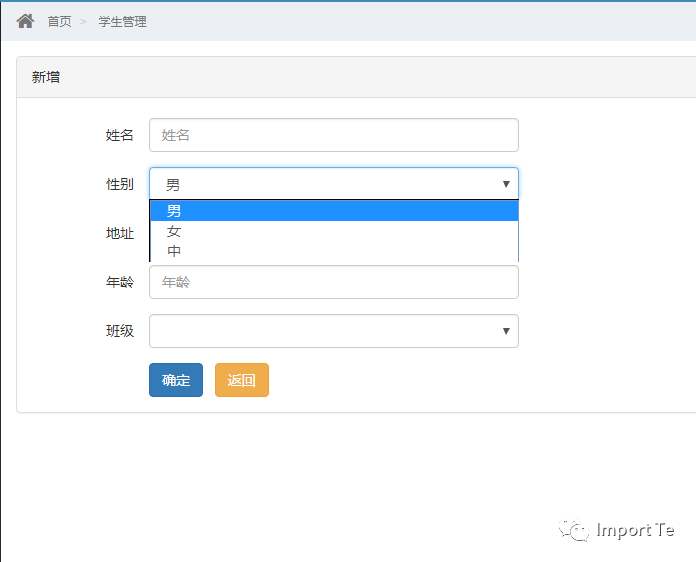Go to 学生管理 in the breadcrumb
The height and width of the screenshot is (562, 696).
pos(123,21)
